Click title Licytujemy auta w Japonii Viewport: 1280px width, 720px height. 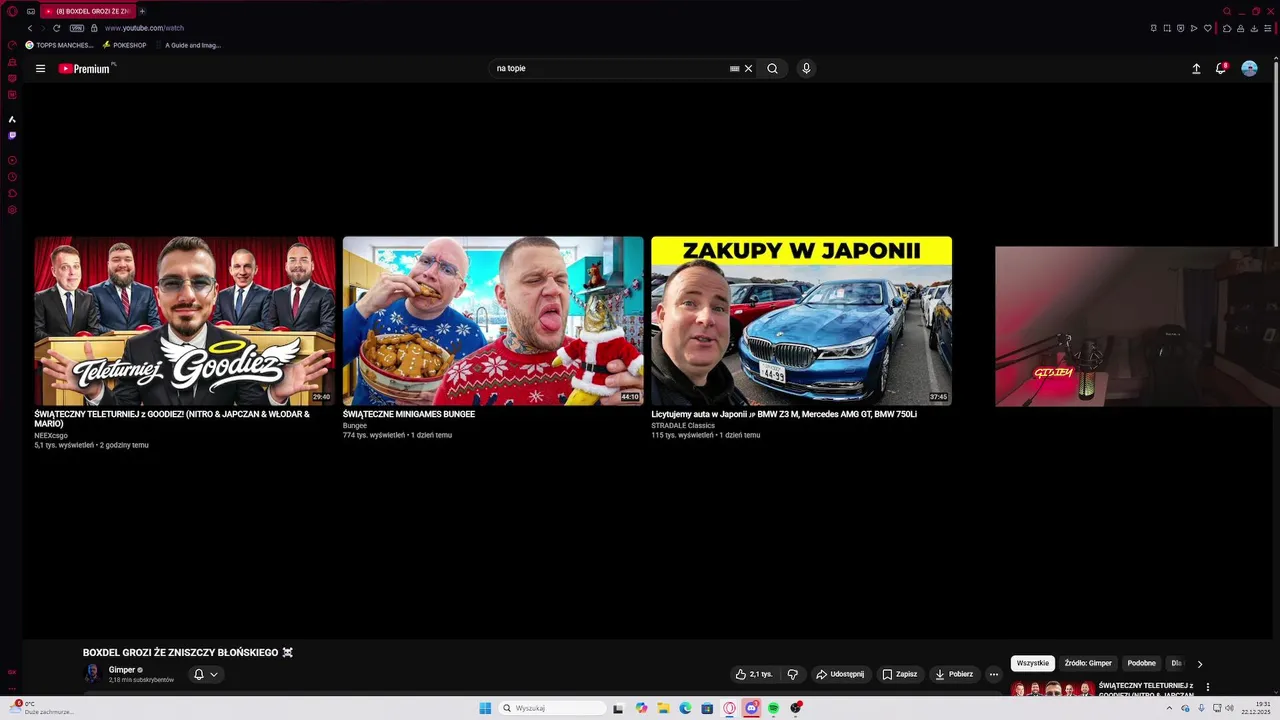coord(784,414)
